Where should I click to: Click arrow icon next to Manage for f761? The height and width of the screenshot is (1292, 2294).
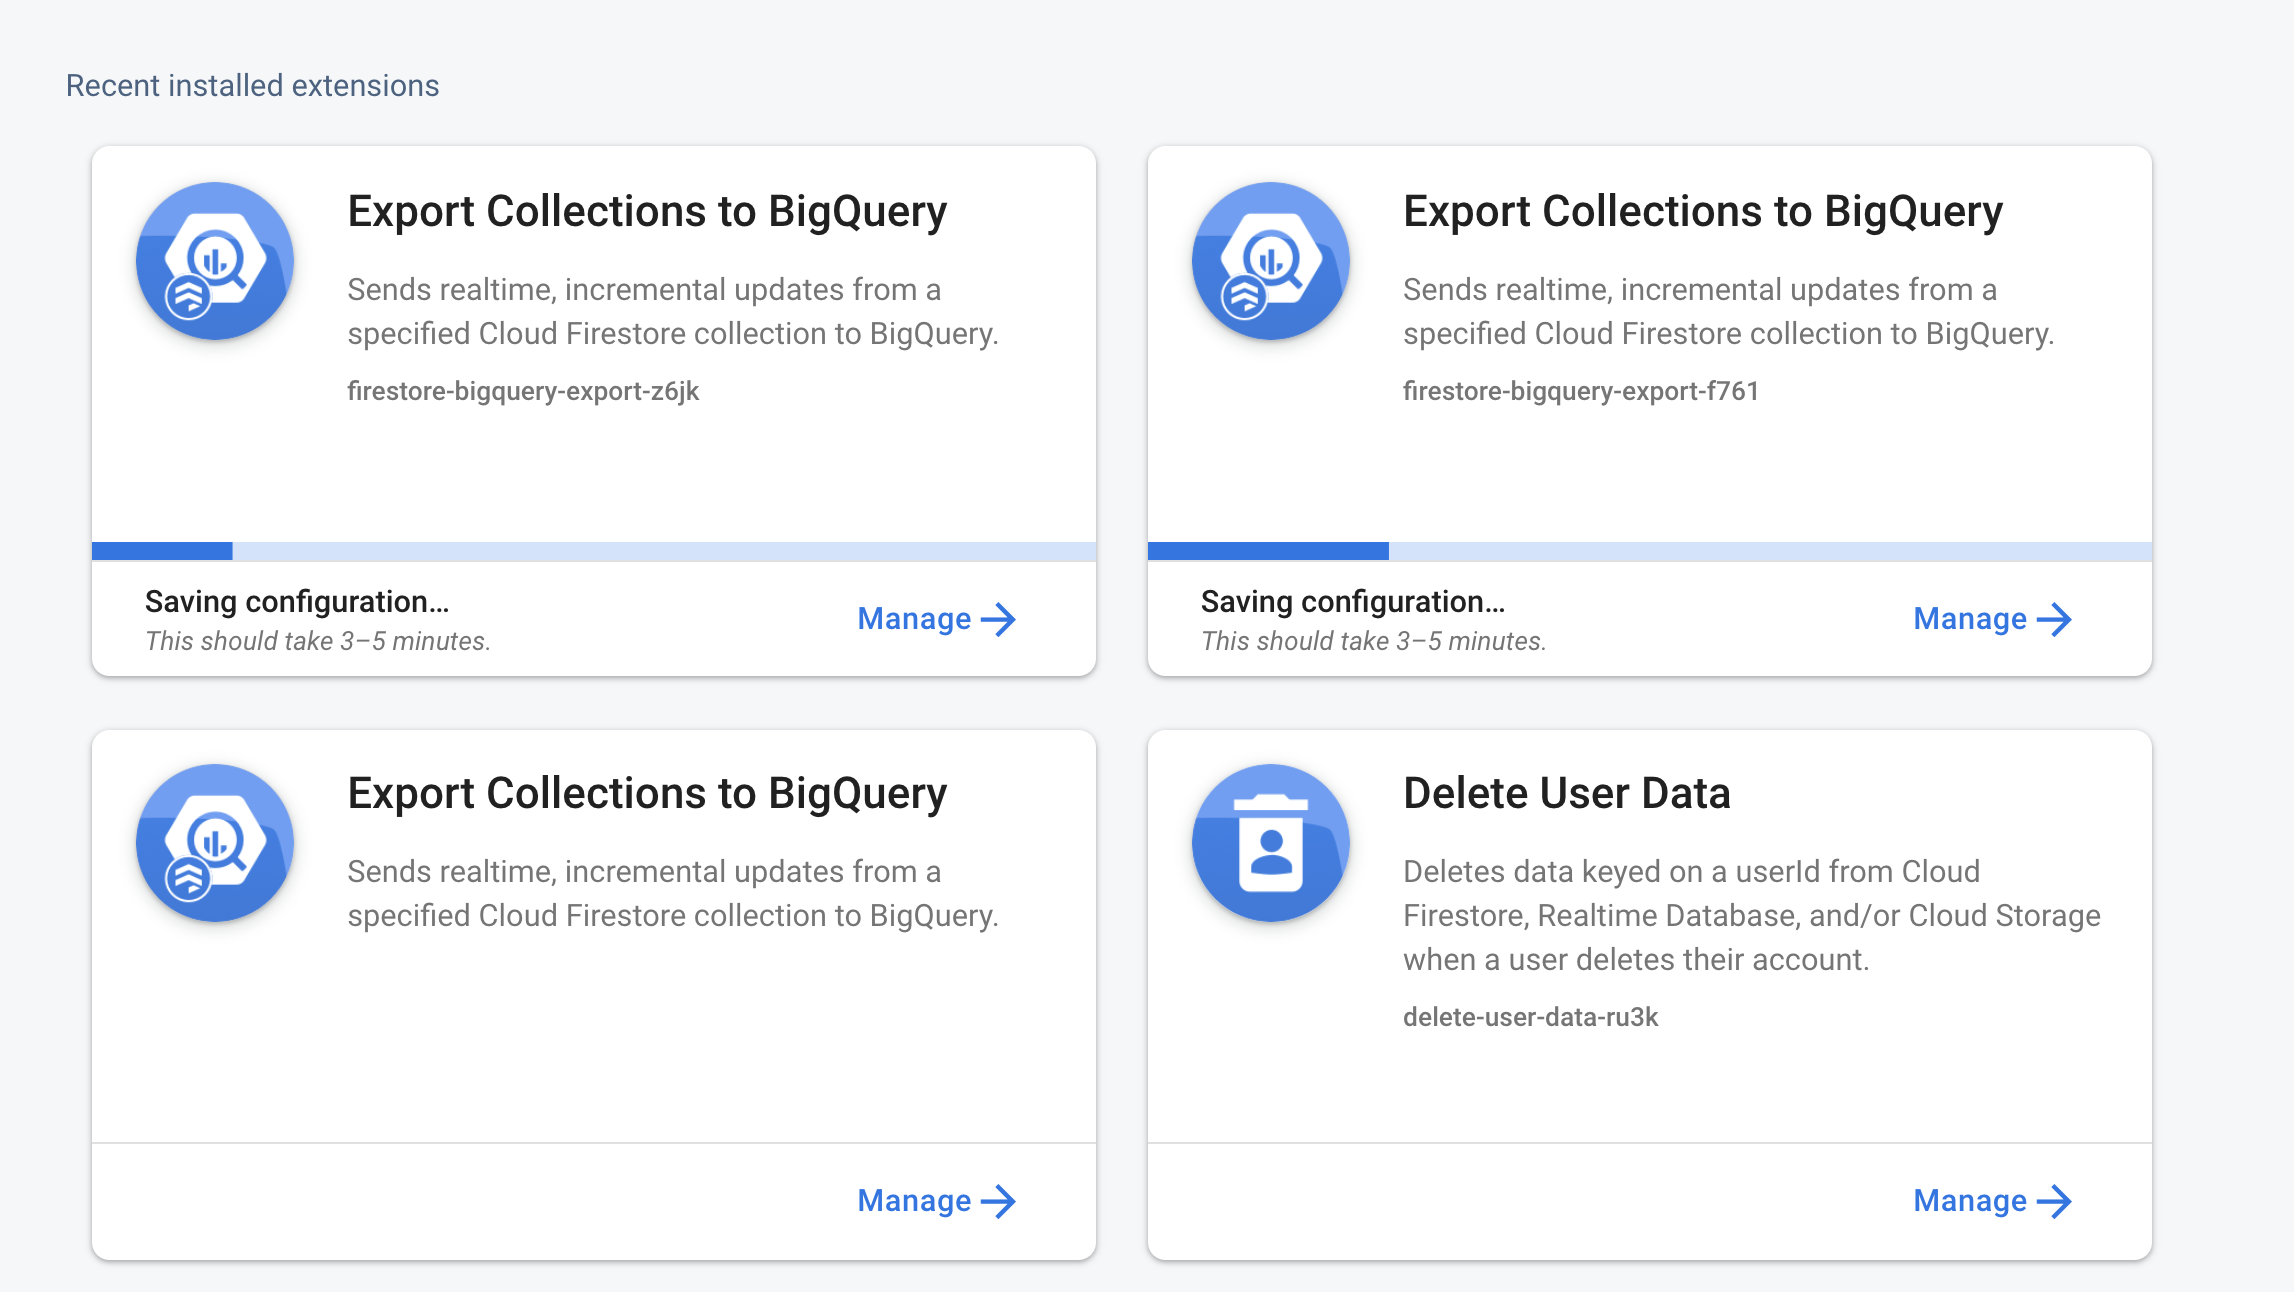click(x=2054, y=619)
